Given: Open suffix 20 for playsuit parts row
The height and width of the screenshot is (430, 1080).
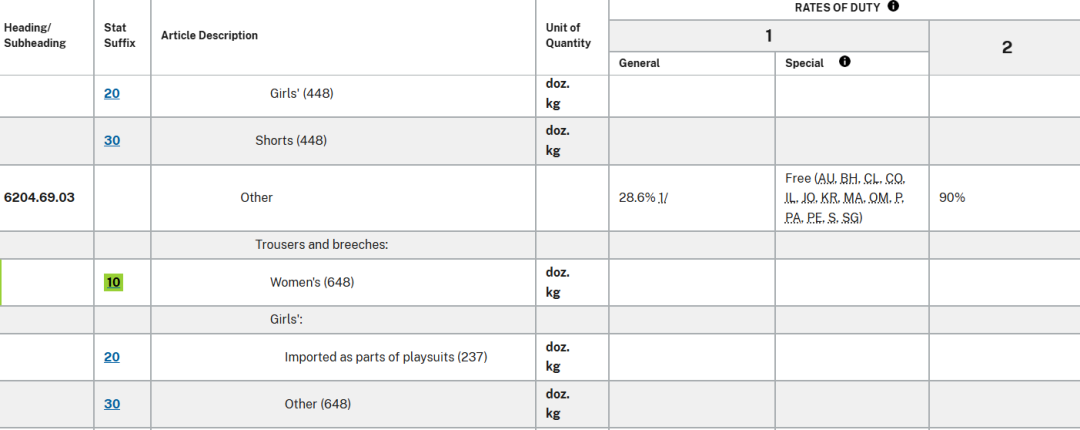Looking at the screenshot, I should pos(112,356).
